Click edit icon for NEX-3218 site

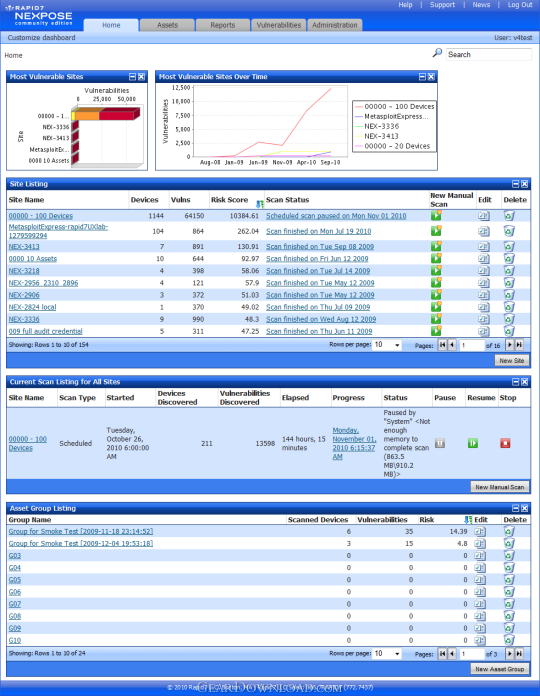[483, 270]
